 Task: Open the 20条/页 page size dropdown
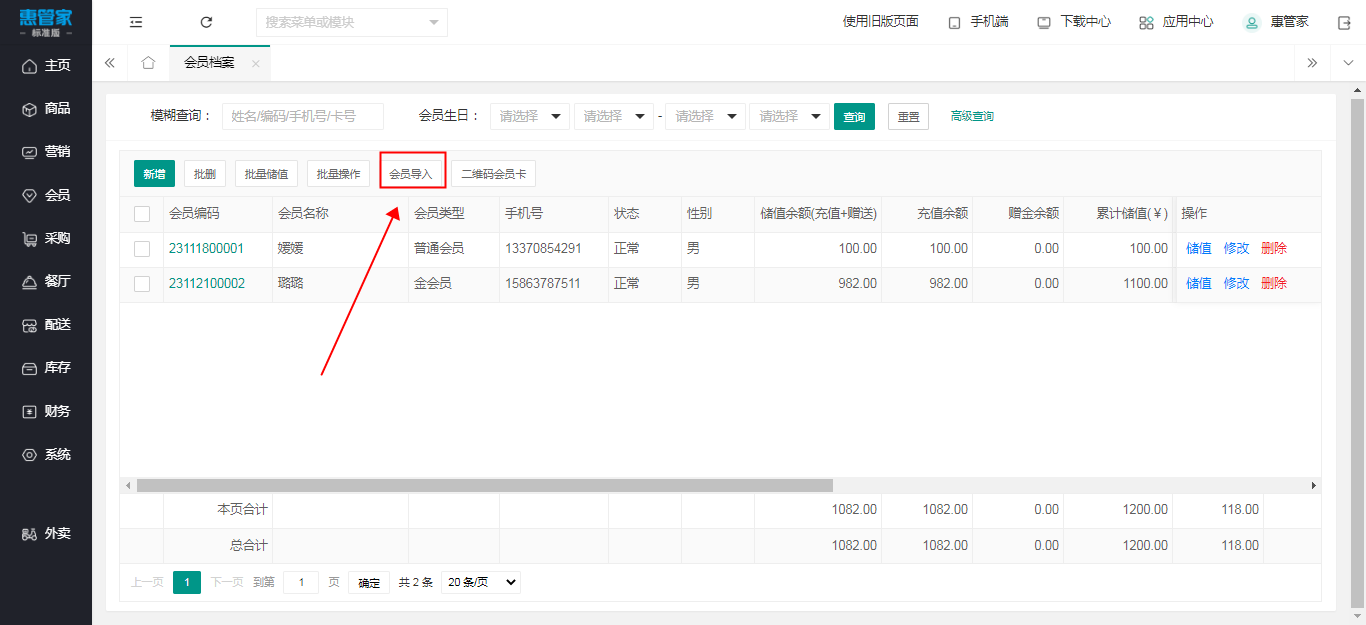pyautogui.click(x=481, y=582)
